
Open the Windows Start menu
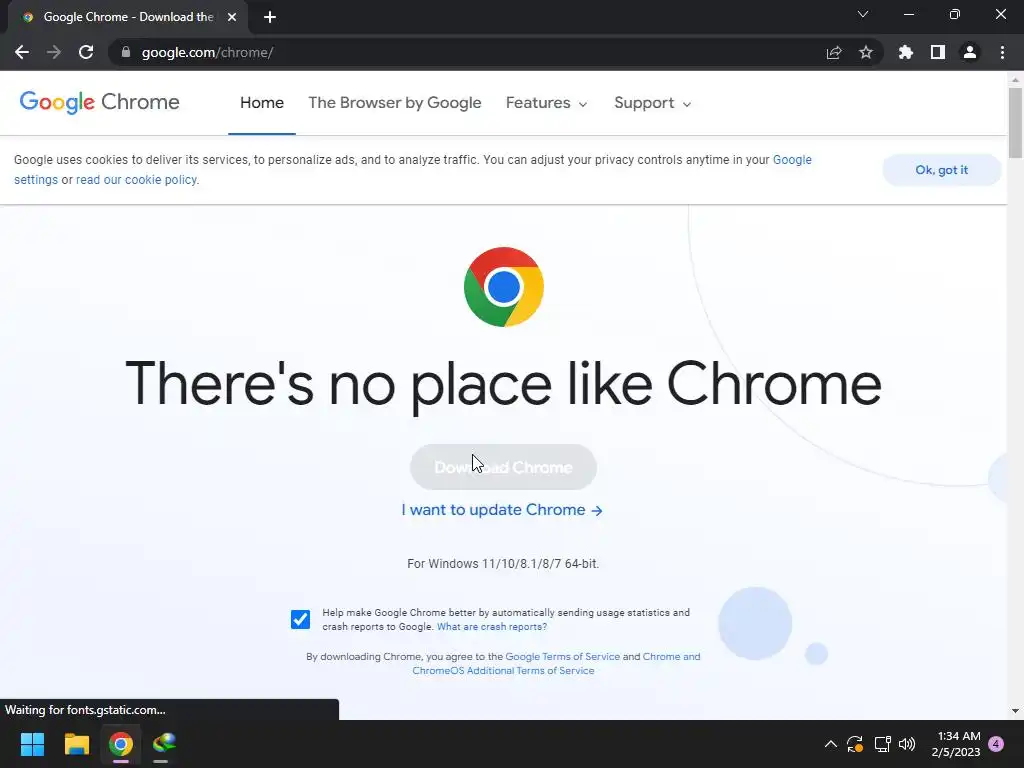(32, 744)
